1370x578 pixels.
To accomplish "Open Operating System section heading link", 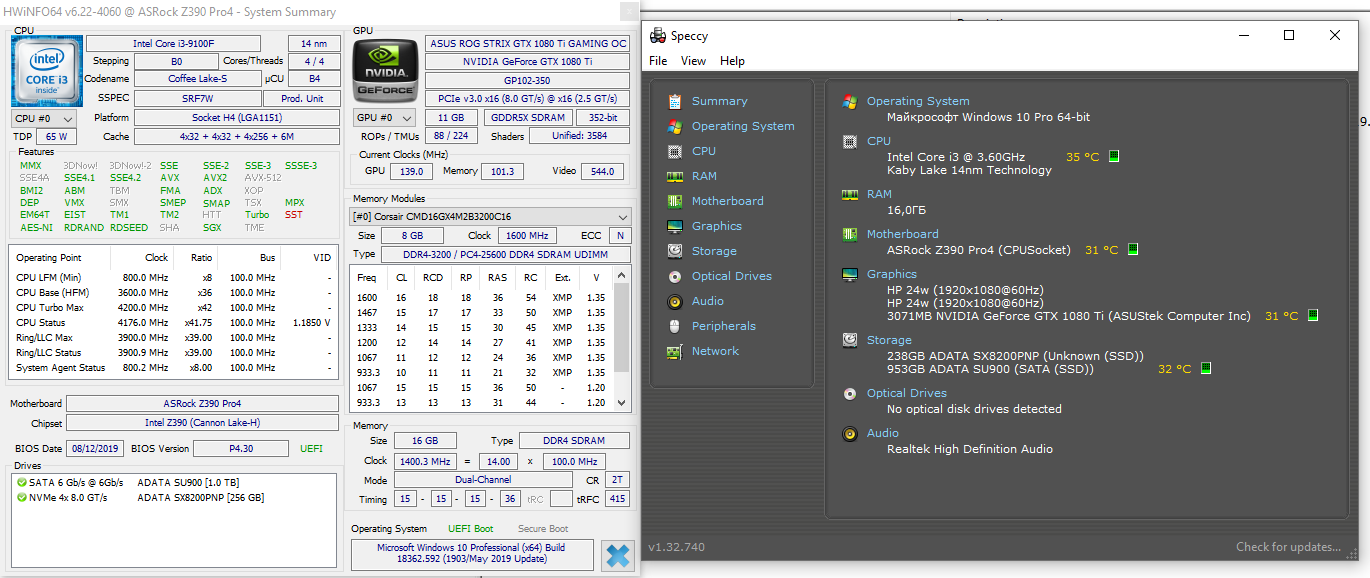I will pyautogui.click(x=917, y=101).
